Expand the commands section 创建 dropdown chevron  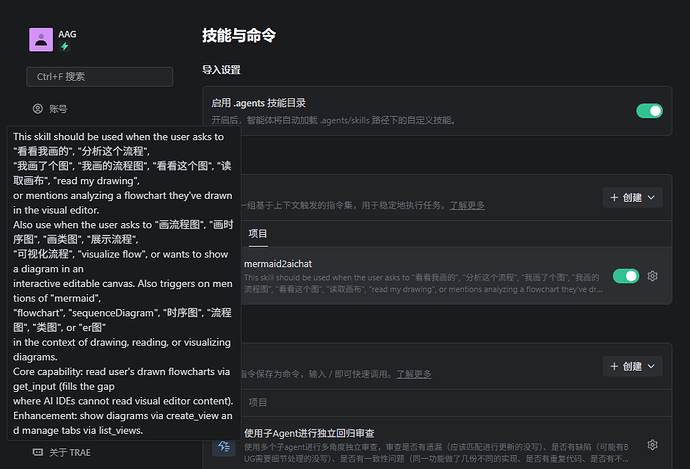[x=651, y=366]
